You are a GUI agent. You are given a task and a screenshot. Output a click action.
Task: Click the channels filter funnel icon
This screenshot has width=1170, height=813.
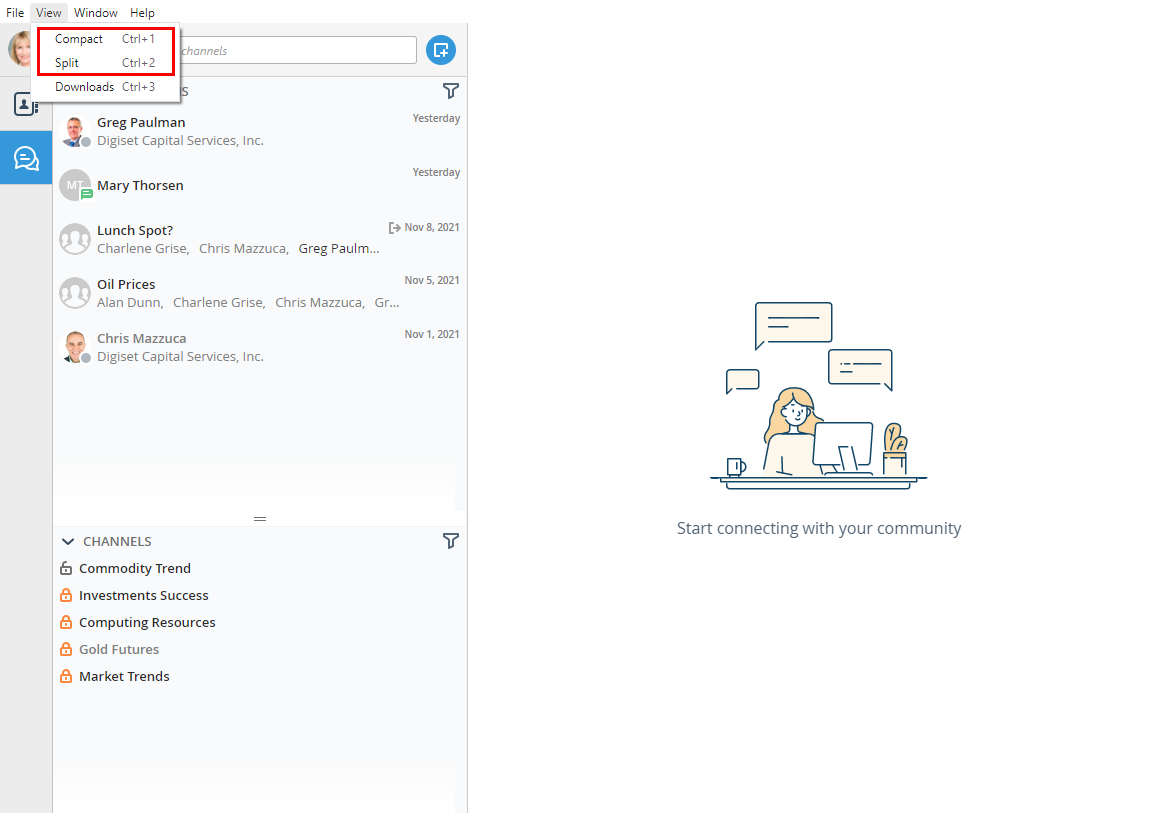click(451, 541)
